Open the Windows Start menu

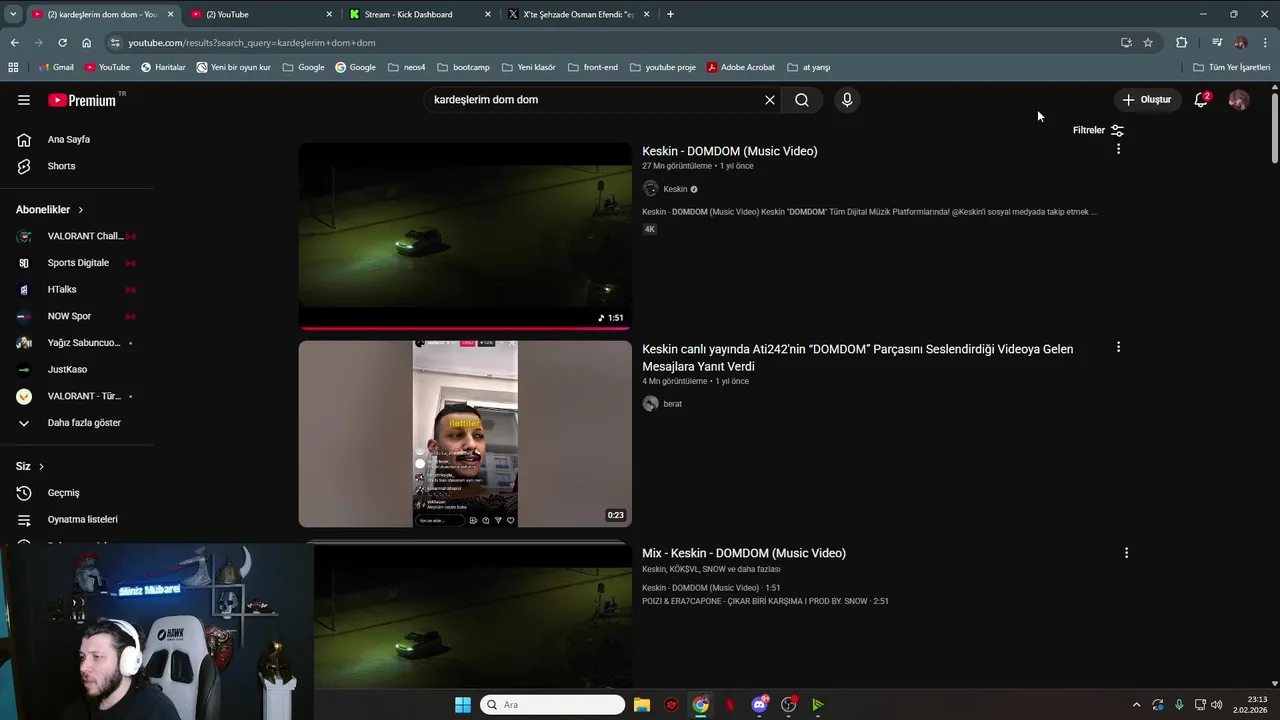(463, 705)
